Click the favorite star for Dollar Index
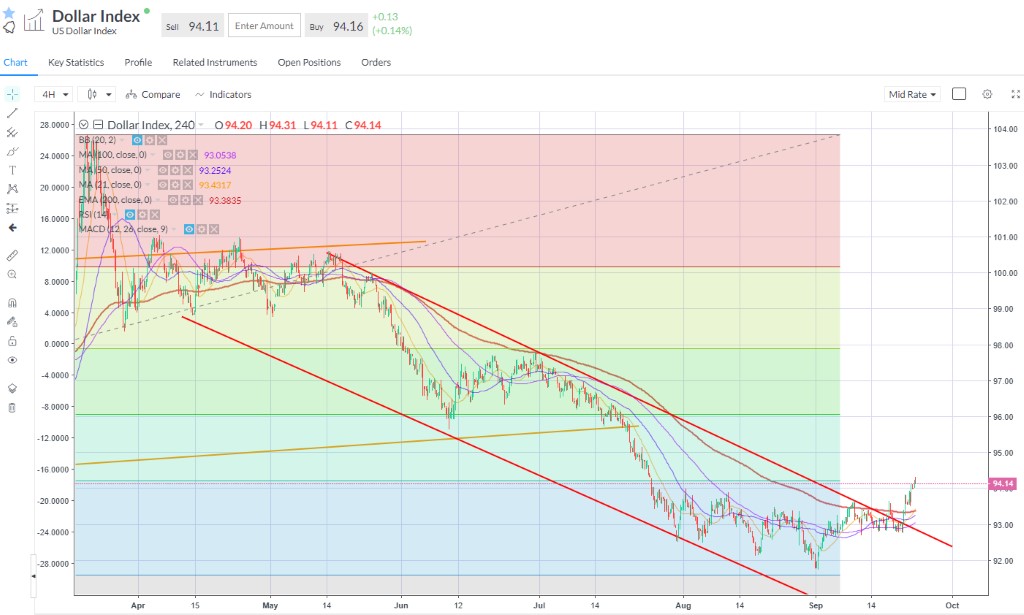The width and height of the screenshot is (1024, 615). tap(8, 12)
